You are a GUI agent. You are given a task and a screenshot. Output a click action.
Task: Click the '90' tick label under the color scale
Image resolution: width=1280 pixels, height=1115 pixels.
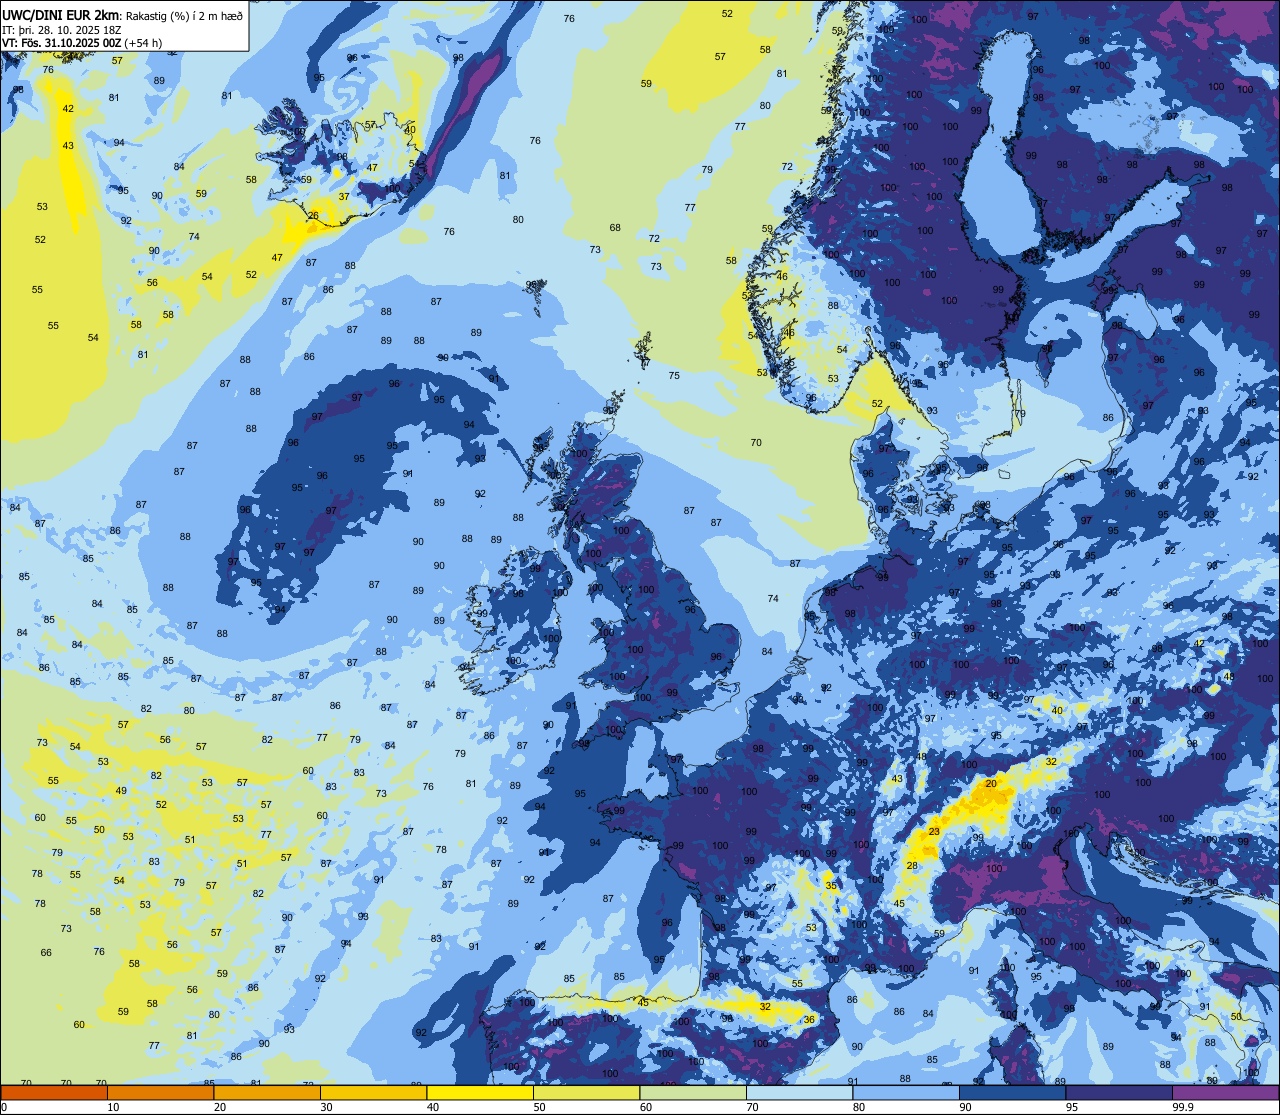[965, 1107]
